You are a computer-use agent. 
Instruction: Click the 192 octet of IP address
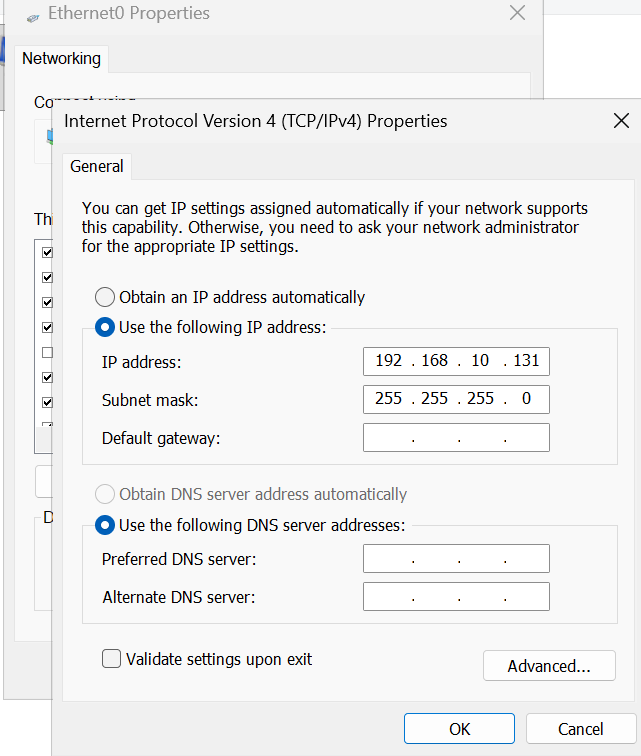(387, 361)
